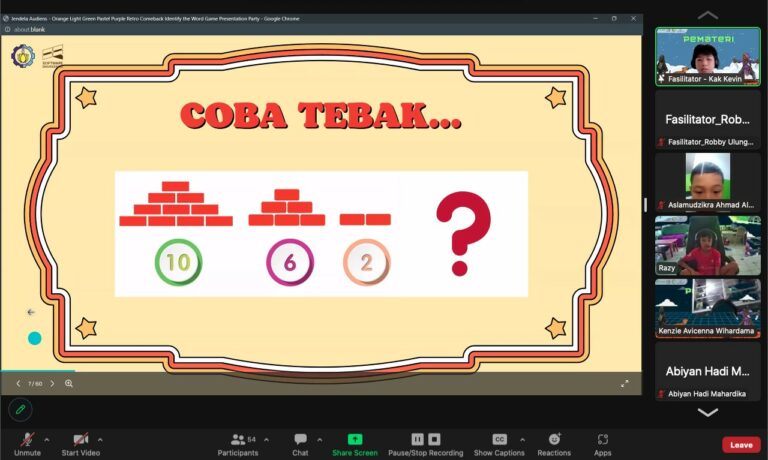Open the Participants panel
The image size is (768, 460).
(x=238, y=440)
